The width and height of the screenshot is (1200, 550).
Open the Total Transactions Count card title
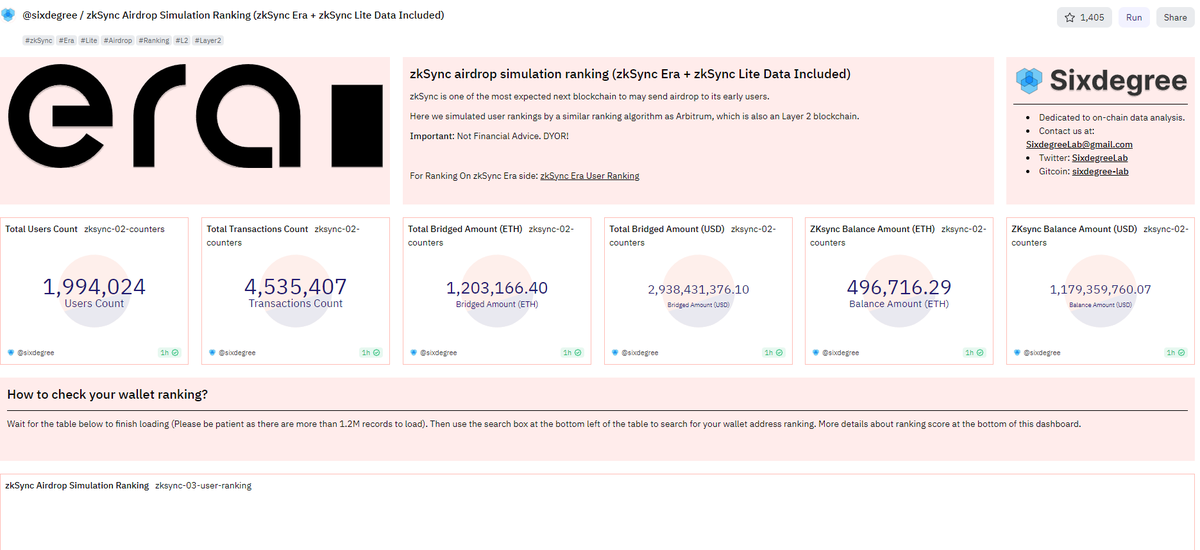pos(257,229)
